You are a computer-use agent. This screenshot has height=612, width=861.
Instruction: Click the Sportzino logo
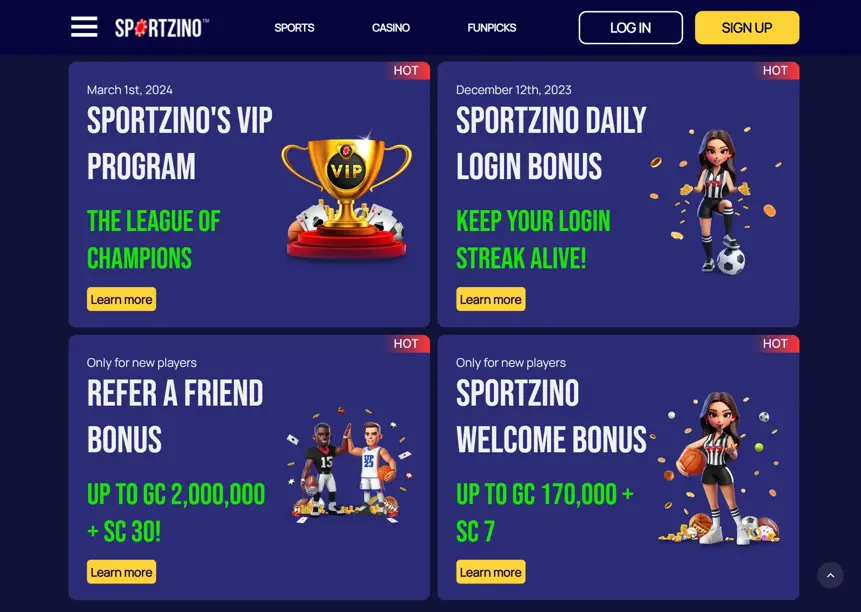[x=162, y=28]
